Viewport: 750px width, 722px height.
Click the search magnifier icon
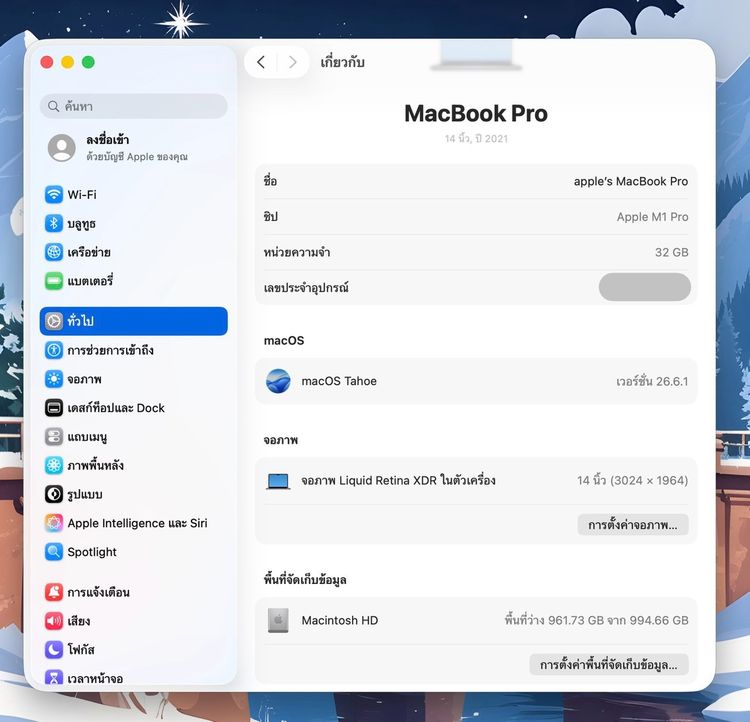point(54,106)
